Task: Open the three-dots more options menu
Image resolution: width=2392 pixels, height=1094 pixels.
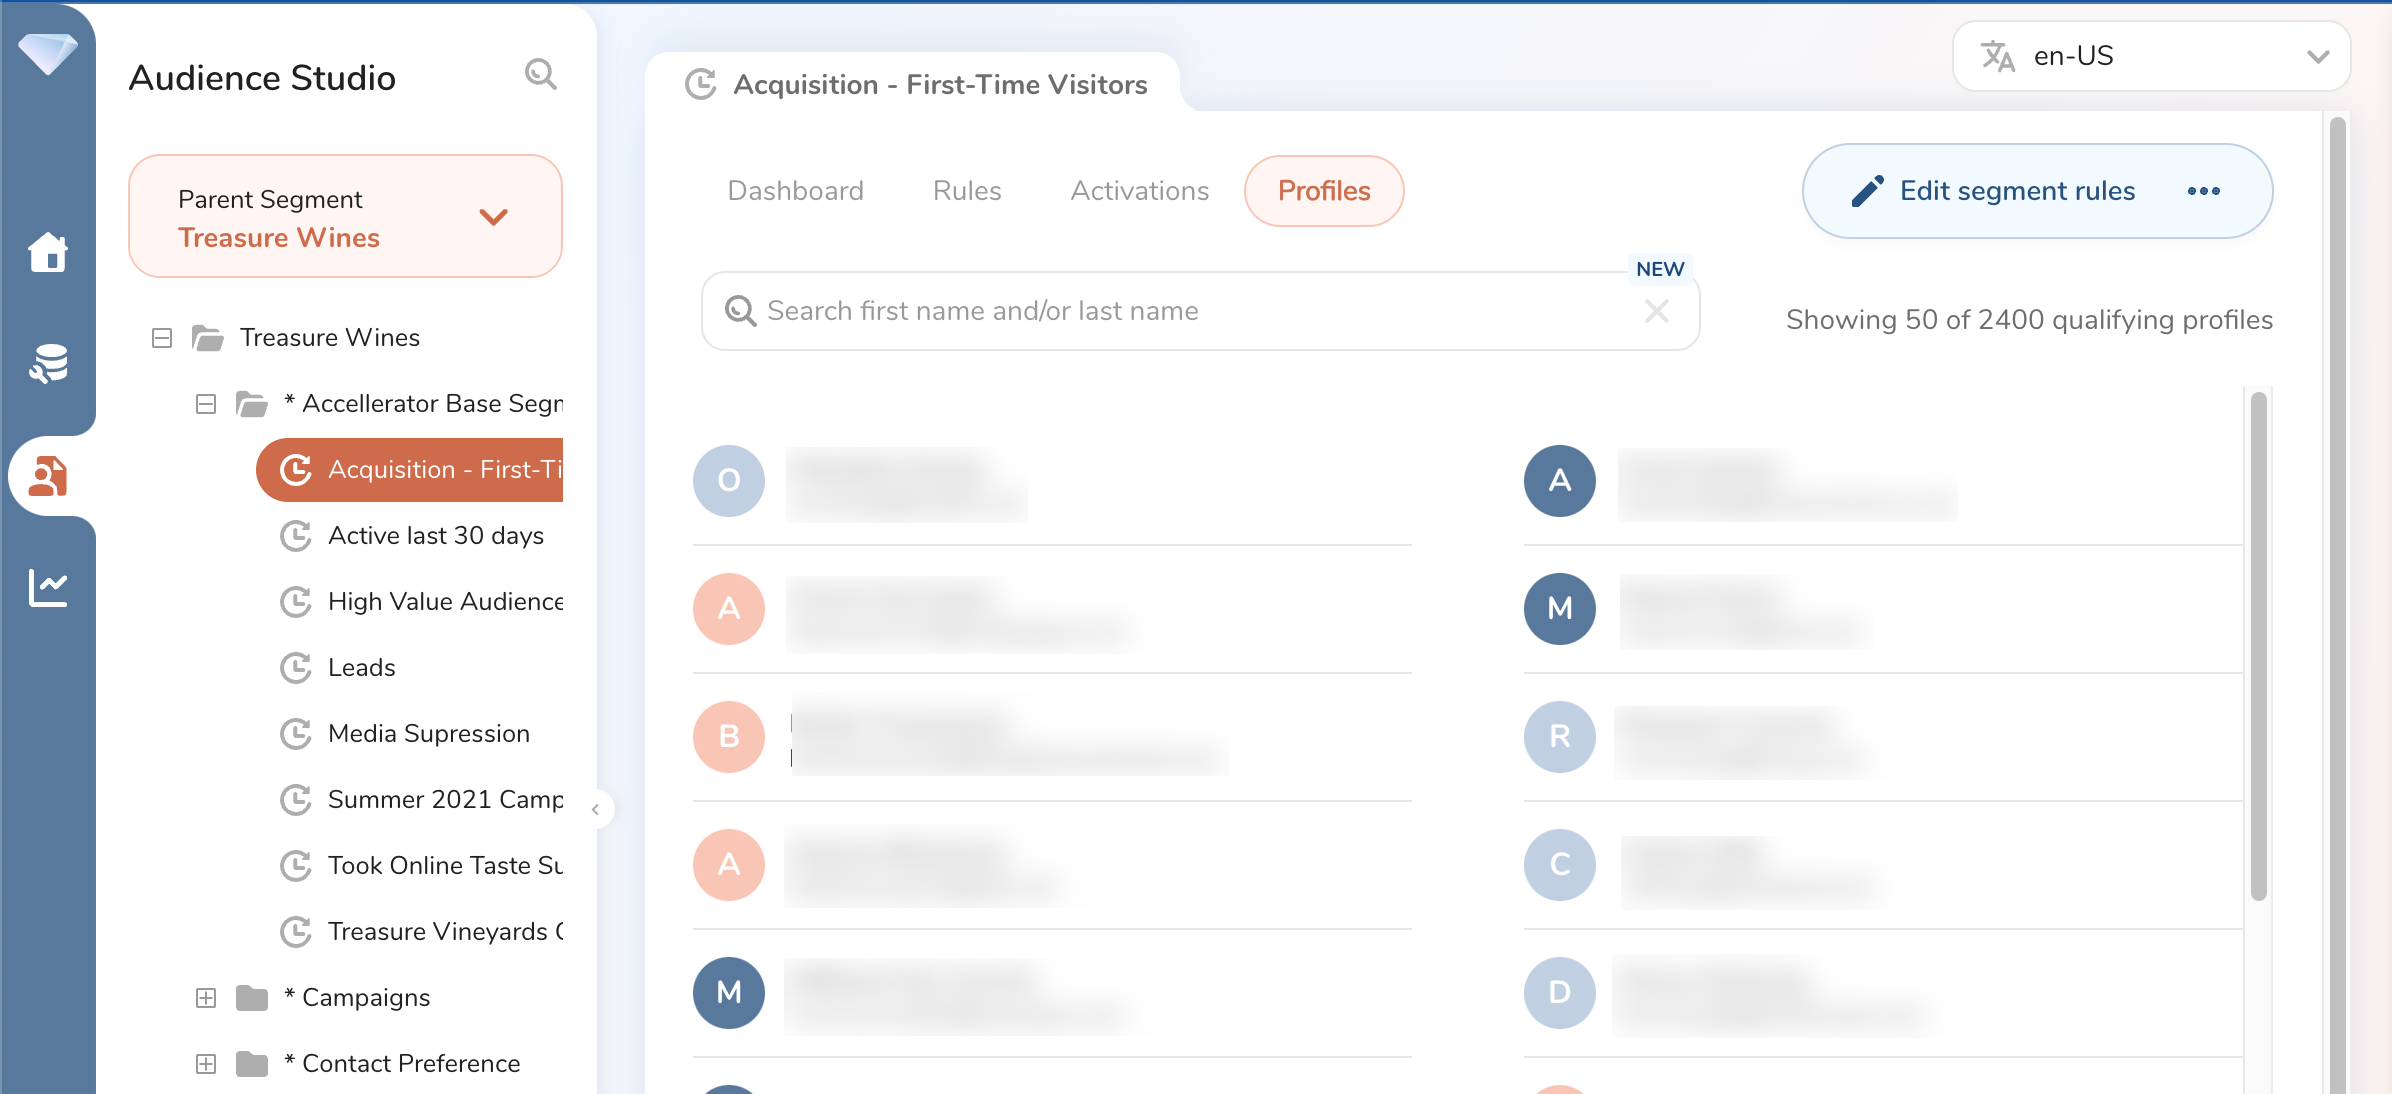Action: click(2203, 191)
